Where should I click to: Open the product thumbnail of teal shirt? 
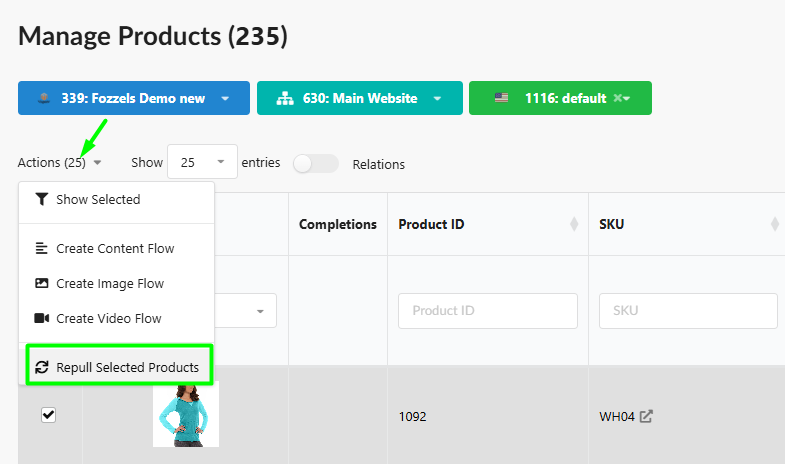(x=186, y=414)
